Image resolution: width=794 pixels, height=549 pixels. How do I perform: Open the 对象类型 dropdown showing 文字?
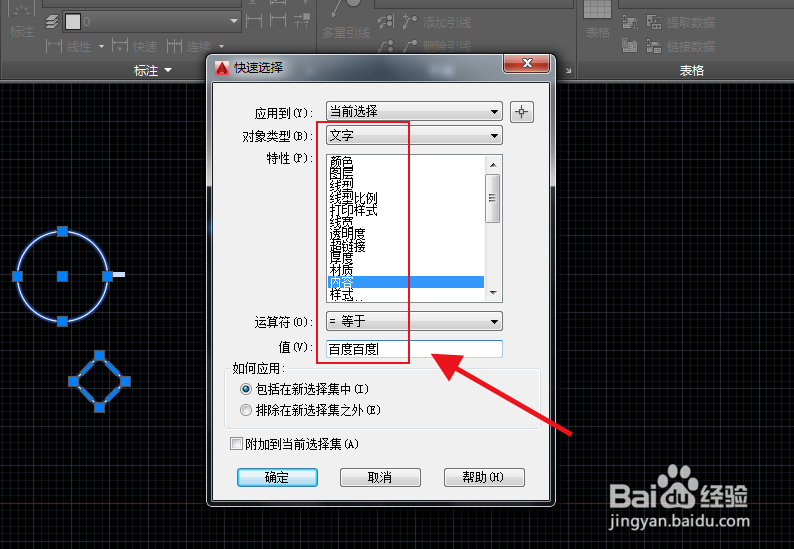pyautogui.click(x=414, y=136)
